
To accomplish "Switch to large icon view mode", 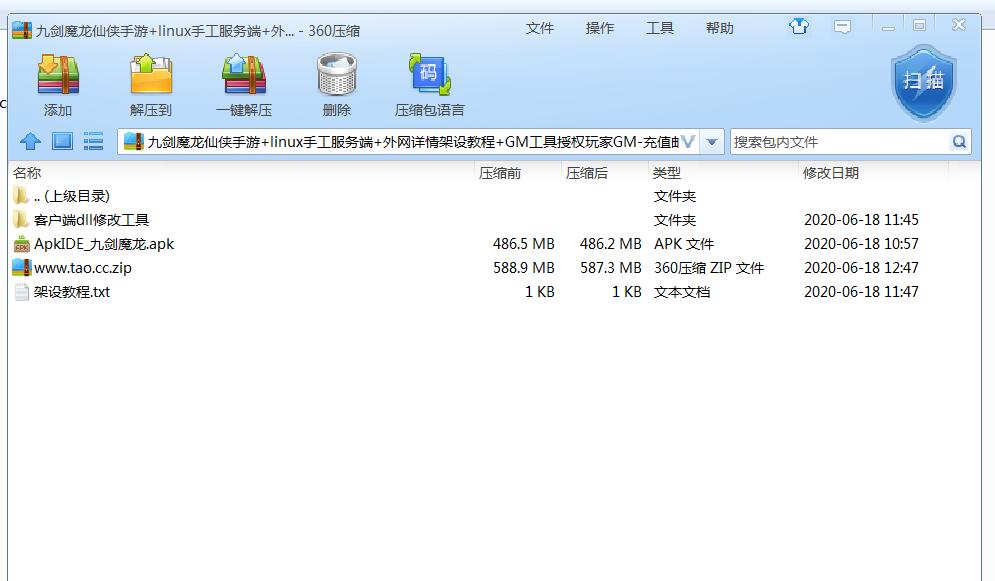I will pos(62,142).
